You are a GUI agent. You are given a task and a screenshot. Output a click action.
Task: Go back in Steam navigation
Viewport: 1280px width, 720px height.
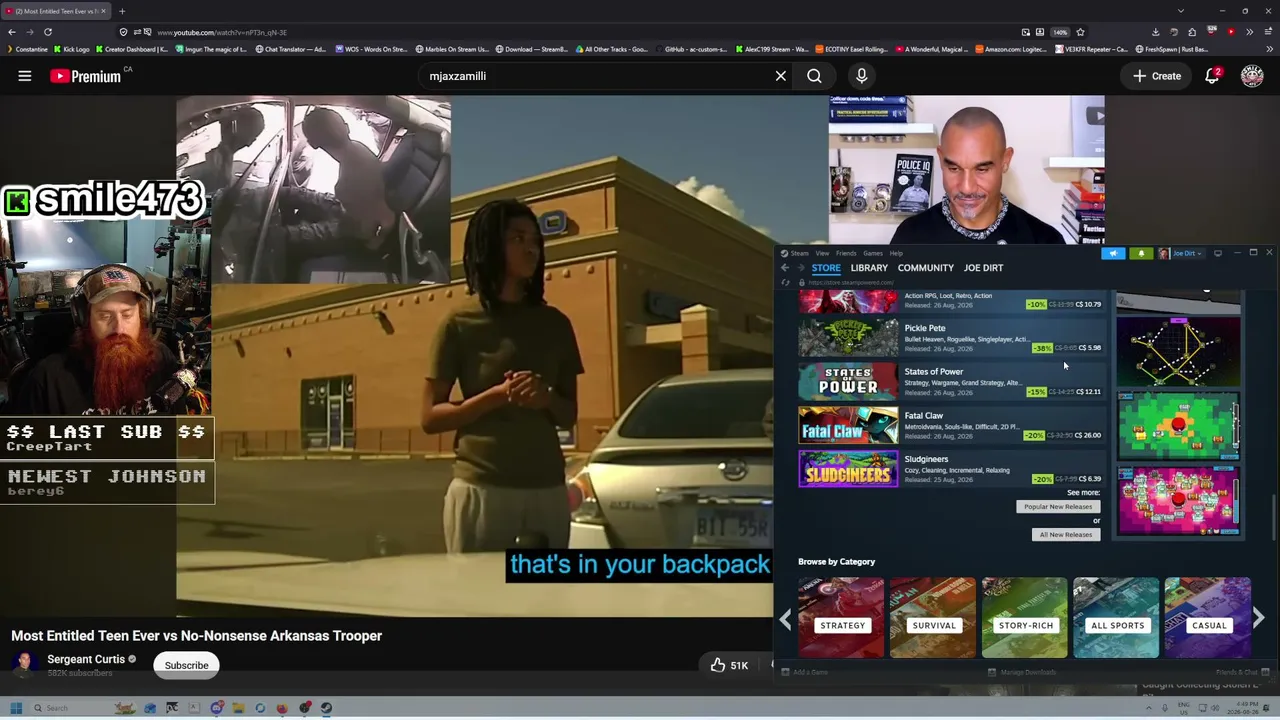pos(785,268)
